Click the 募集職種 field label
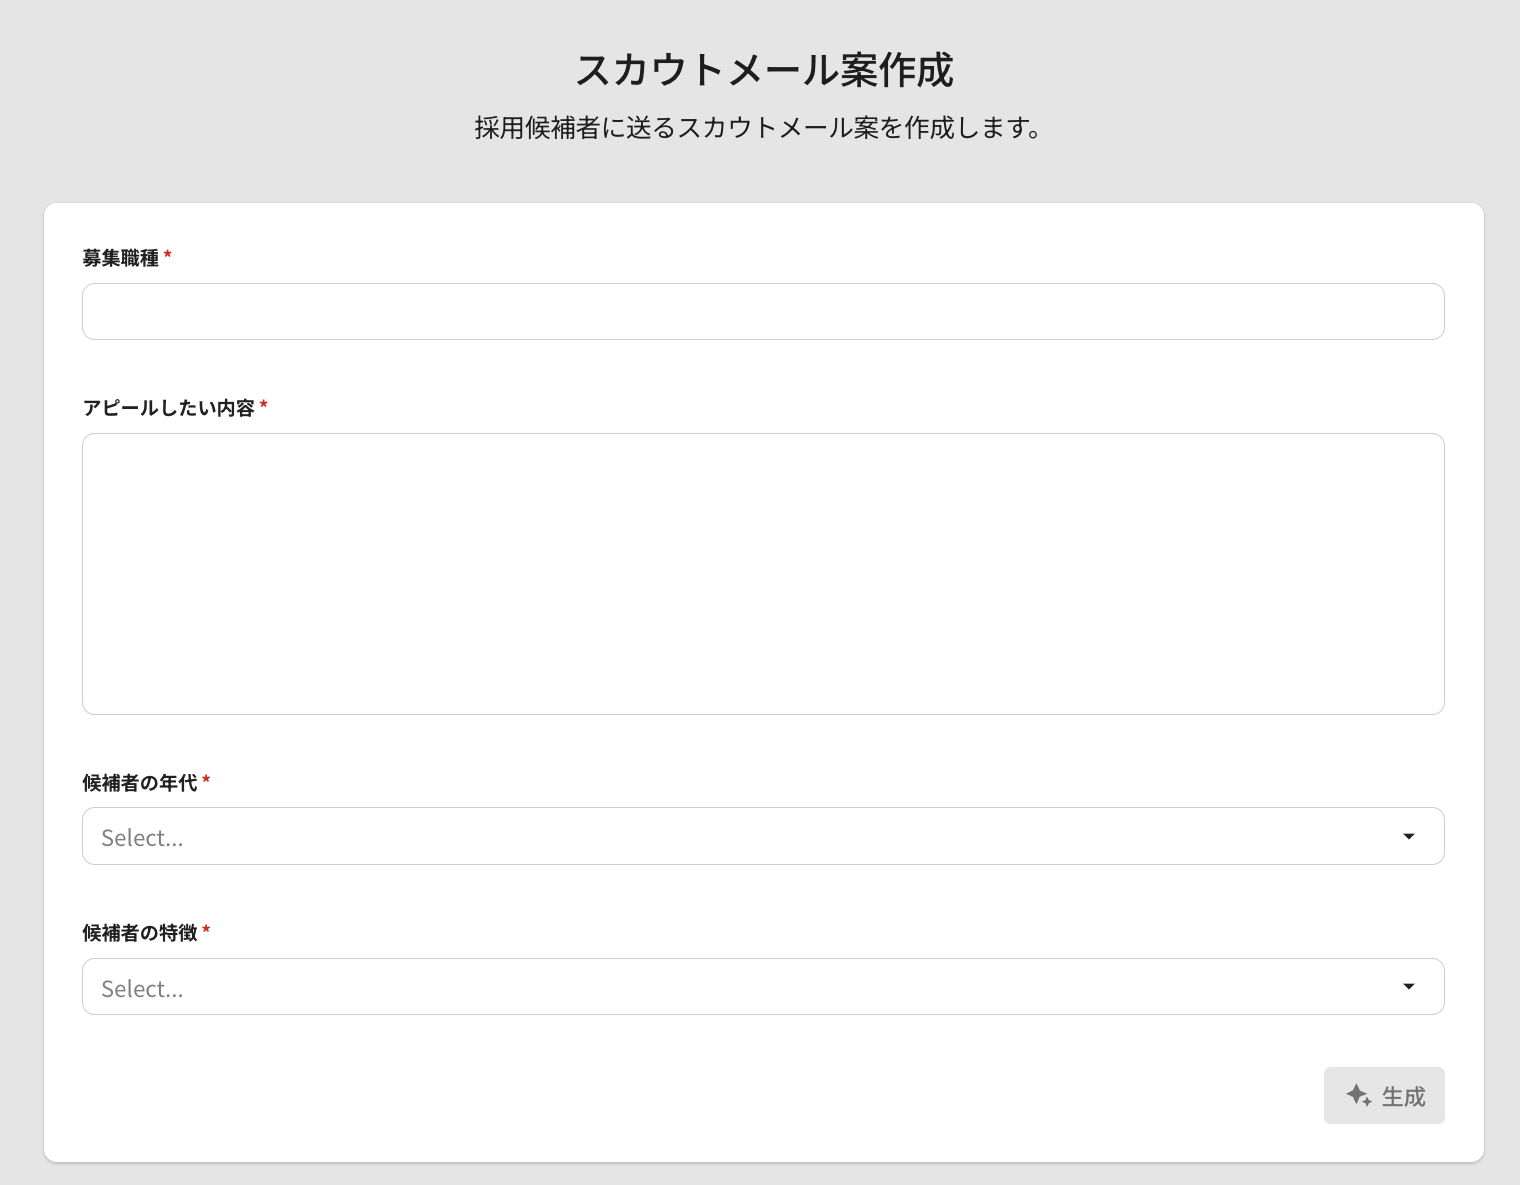Viewport: 1520px width, 1185px height. [x=120, y=258]
